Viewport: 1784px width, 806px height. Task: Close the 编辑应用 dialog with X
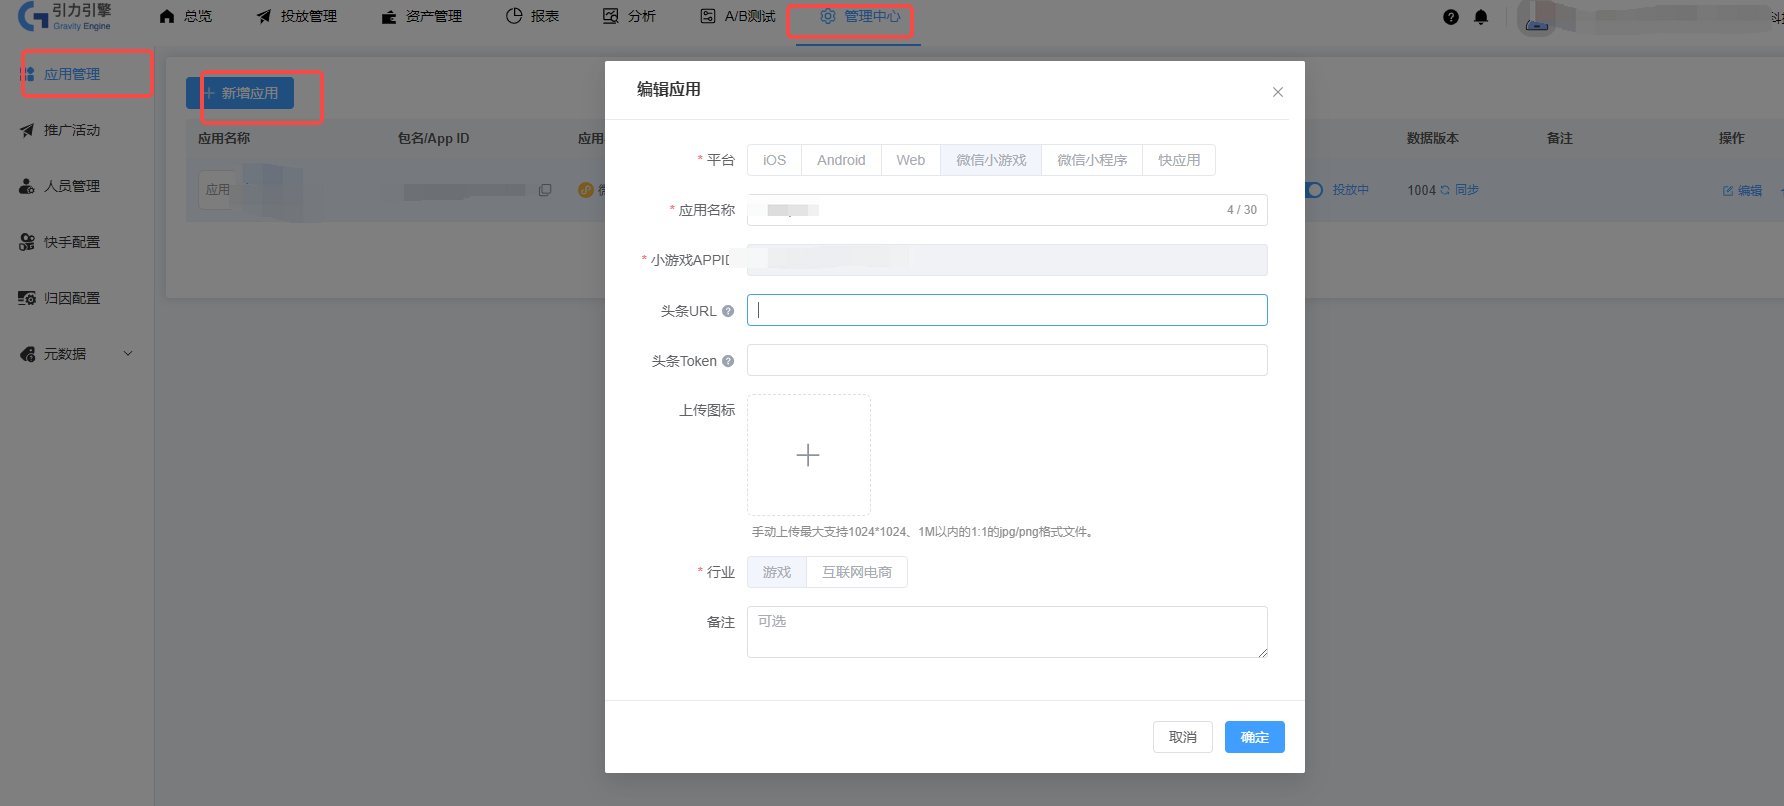coord(1277,92)
